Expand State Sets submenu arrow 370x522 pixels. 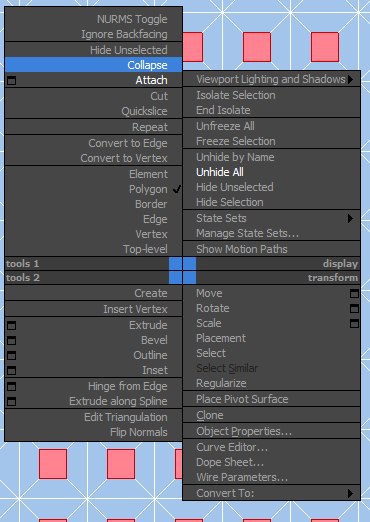pyautogui.click(x=350, y=218)
